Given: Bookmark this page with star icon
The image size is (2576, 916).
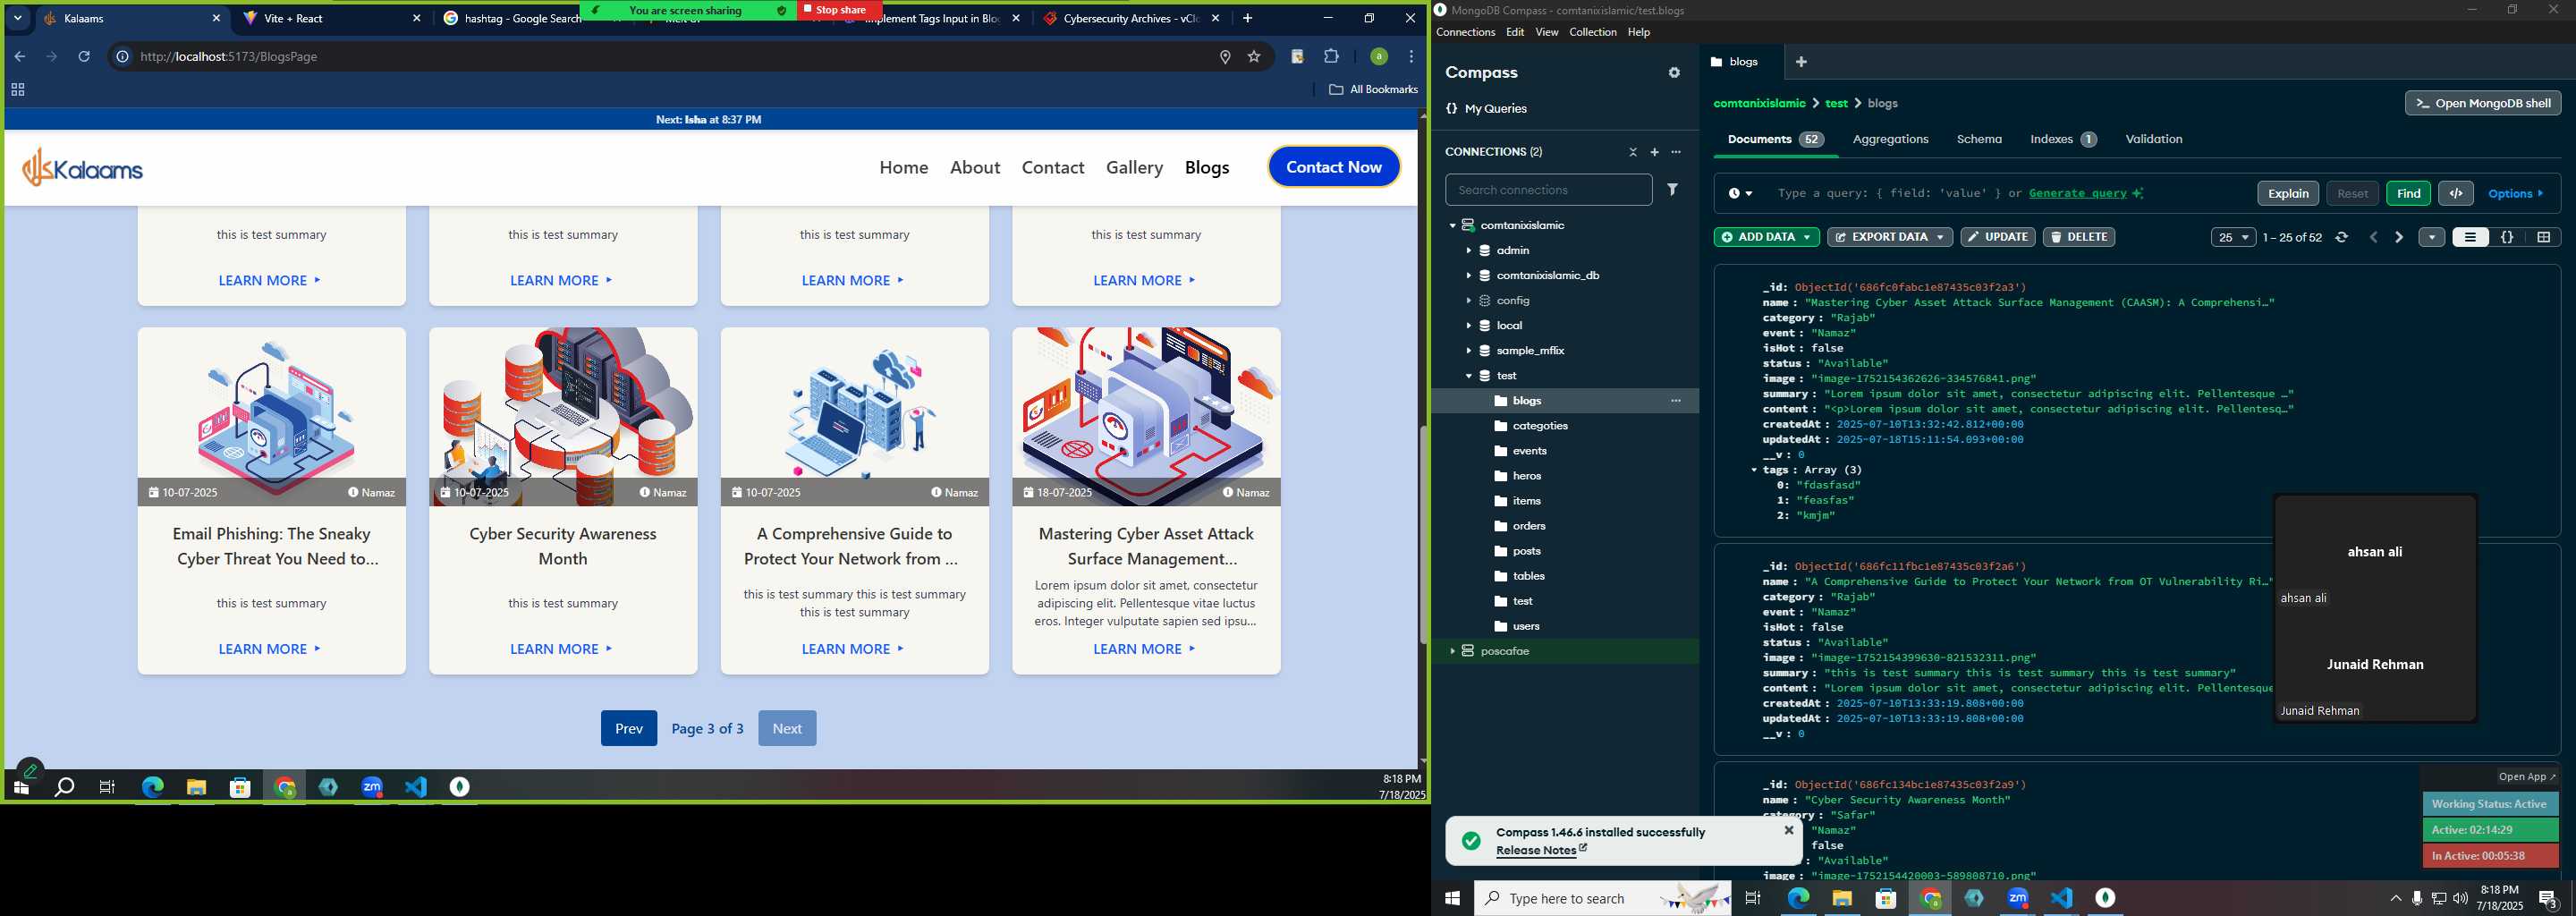Looking at the screenshot, I should click(x=1253, y=57).
